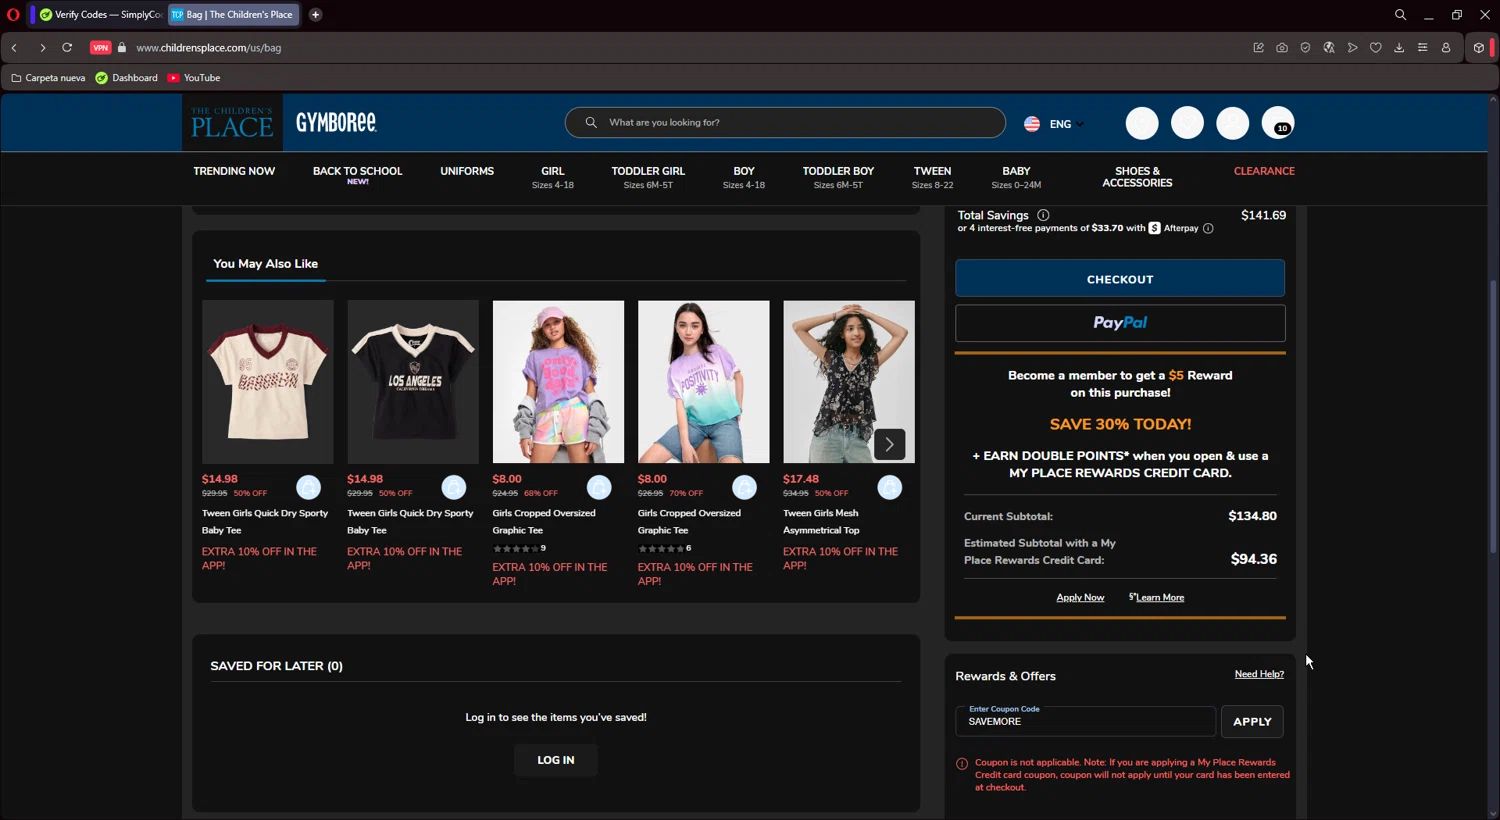The width and height of the screenshot is (1500, 820).
Task: Click The Children's Place logo
Action: [x=232, y=123]
